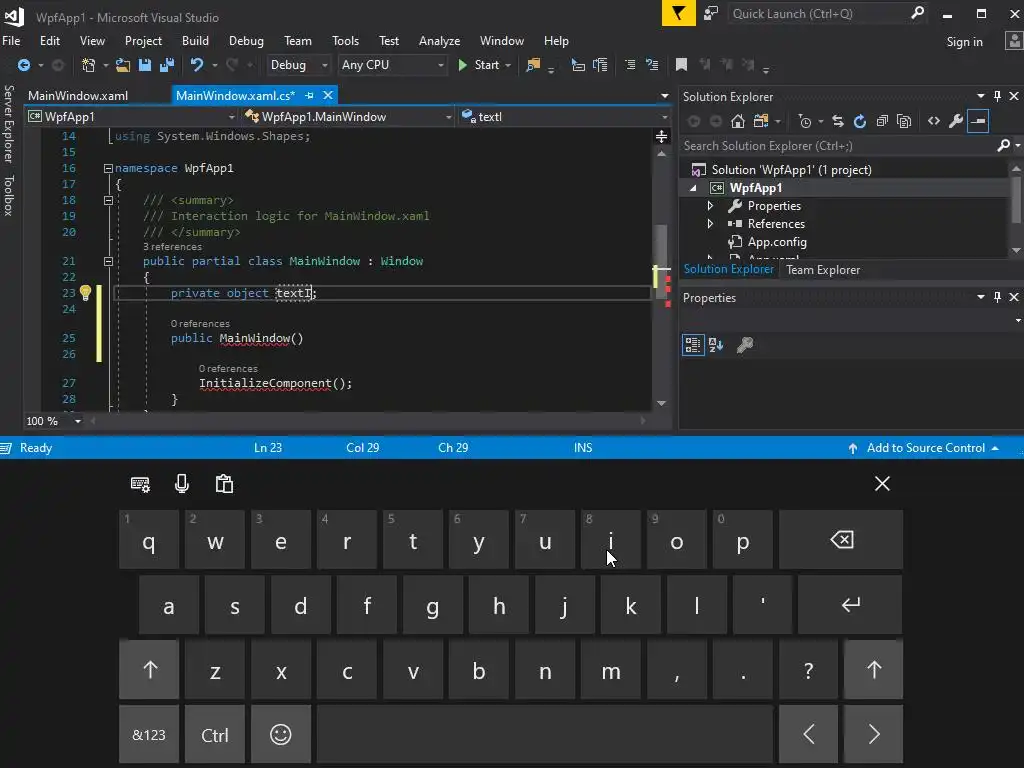This screenshot has width=1024, height=768.
Task: Toggle Preview Selected Items button
Action: (978, 121)
